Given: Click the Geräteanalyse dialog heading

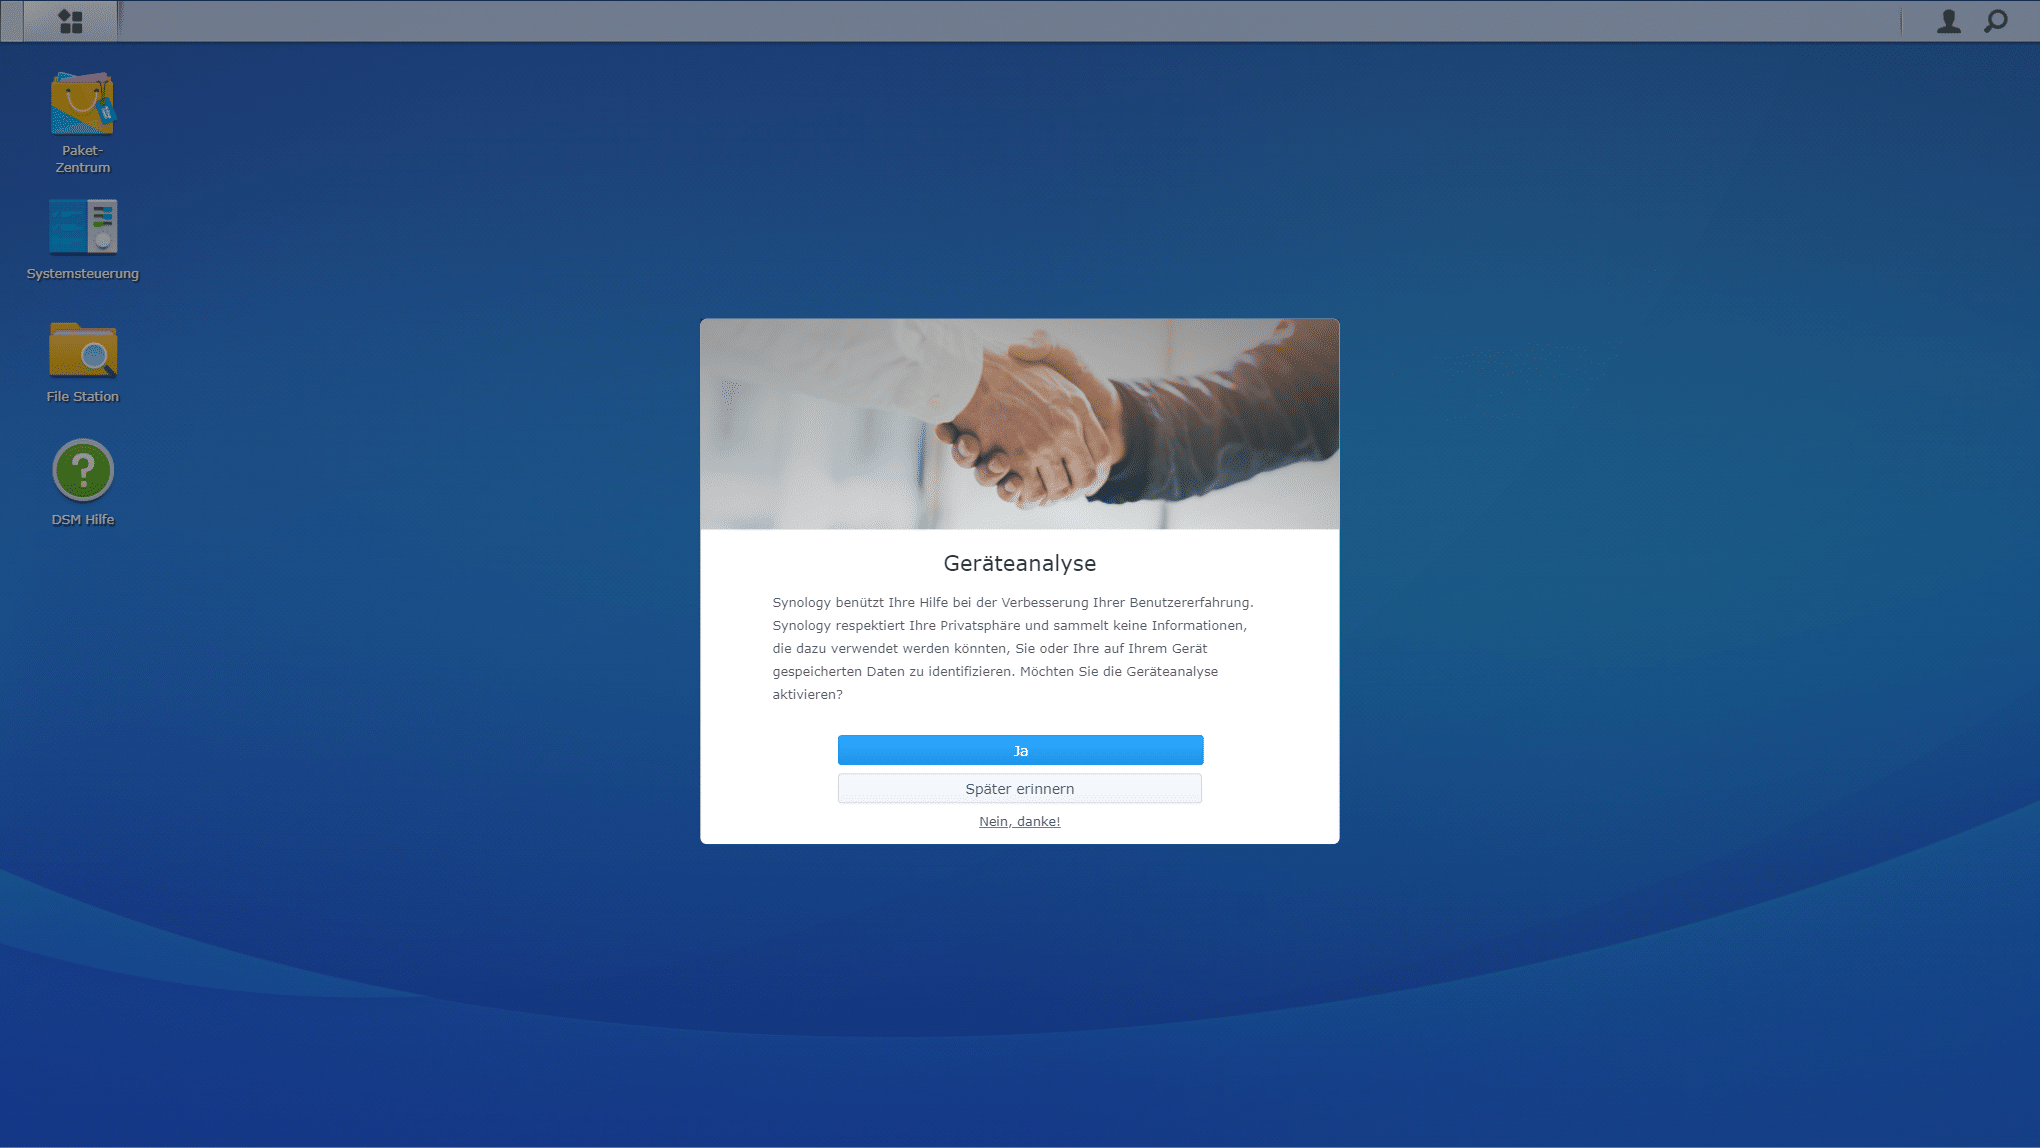Looking at the screenshot, I should (1019, 563).
